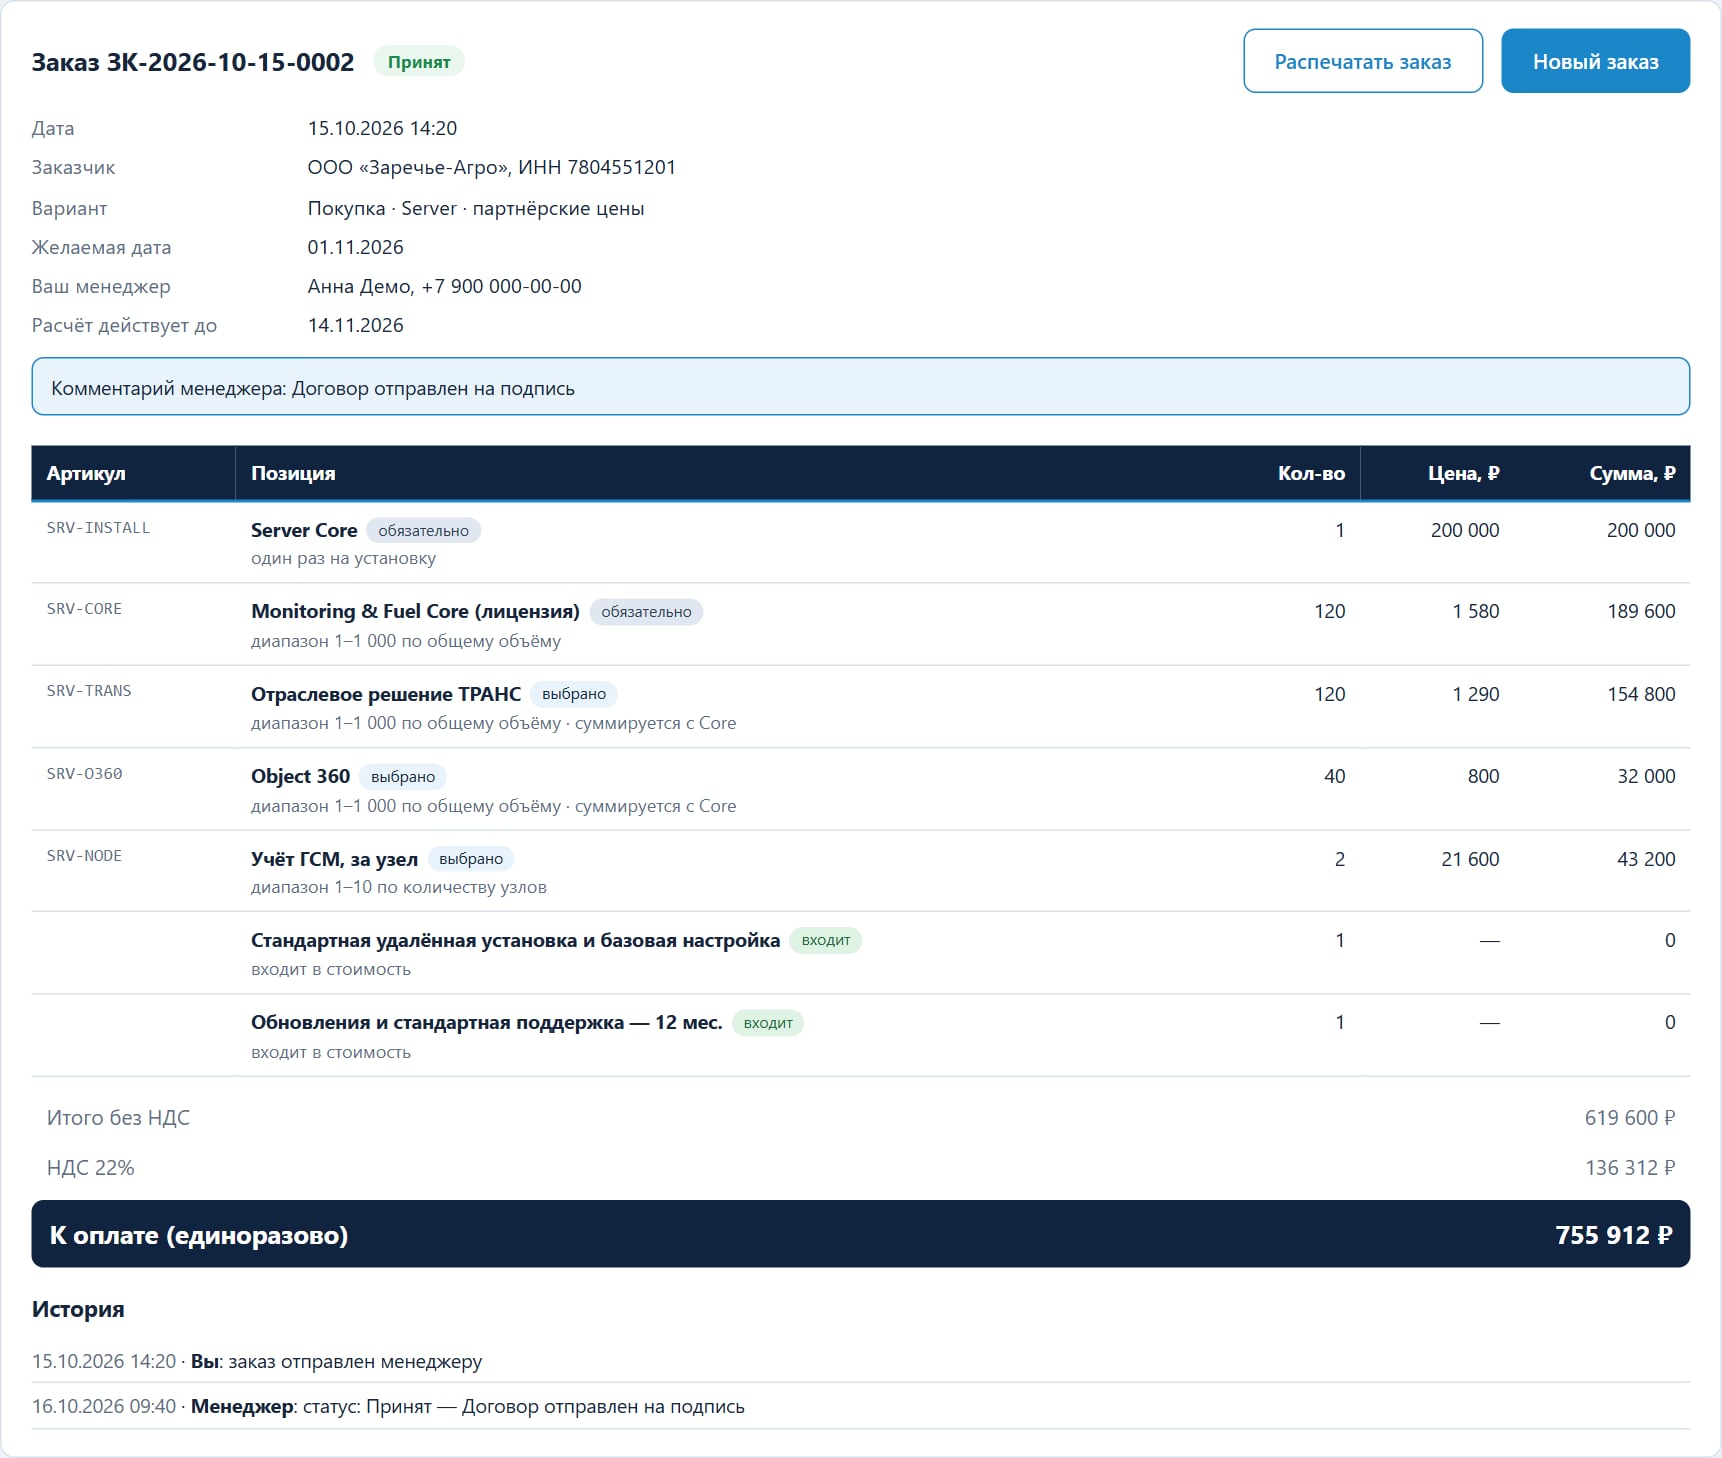Click the 'Позиция' column header
Viewport: 1722px width, 1458px height.
pos(293,473)
